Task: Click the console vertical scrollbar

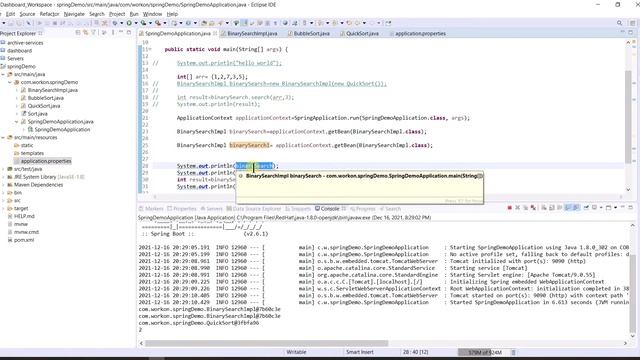Action: click(x=633, y=292)
